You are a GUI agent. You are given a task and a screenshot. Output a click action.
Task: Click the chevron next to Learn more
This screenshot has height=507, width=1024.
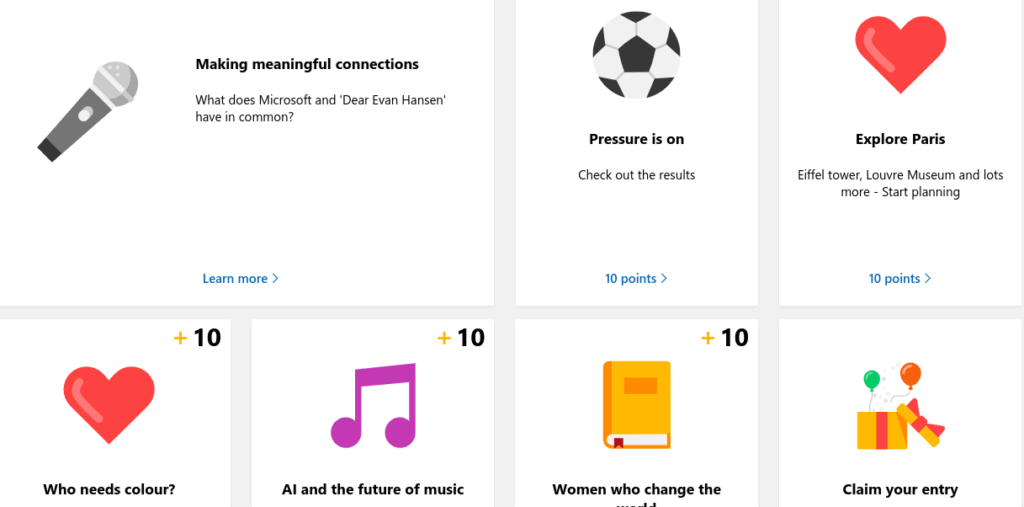(x=275, y=278)
